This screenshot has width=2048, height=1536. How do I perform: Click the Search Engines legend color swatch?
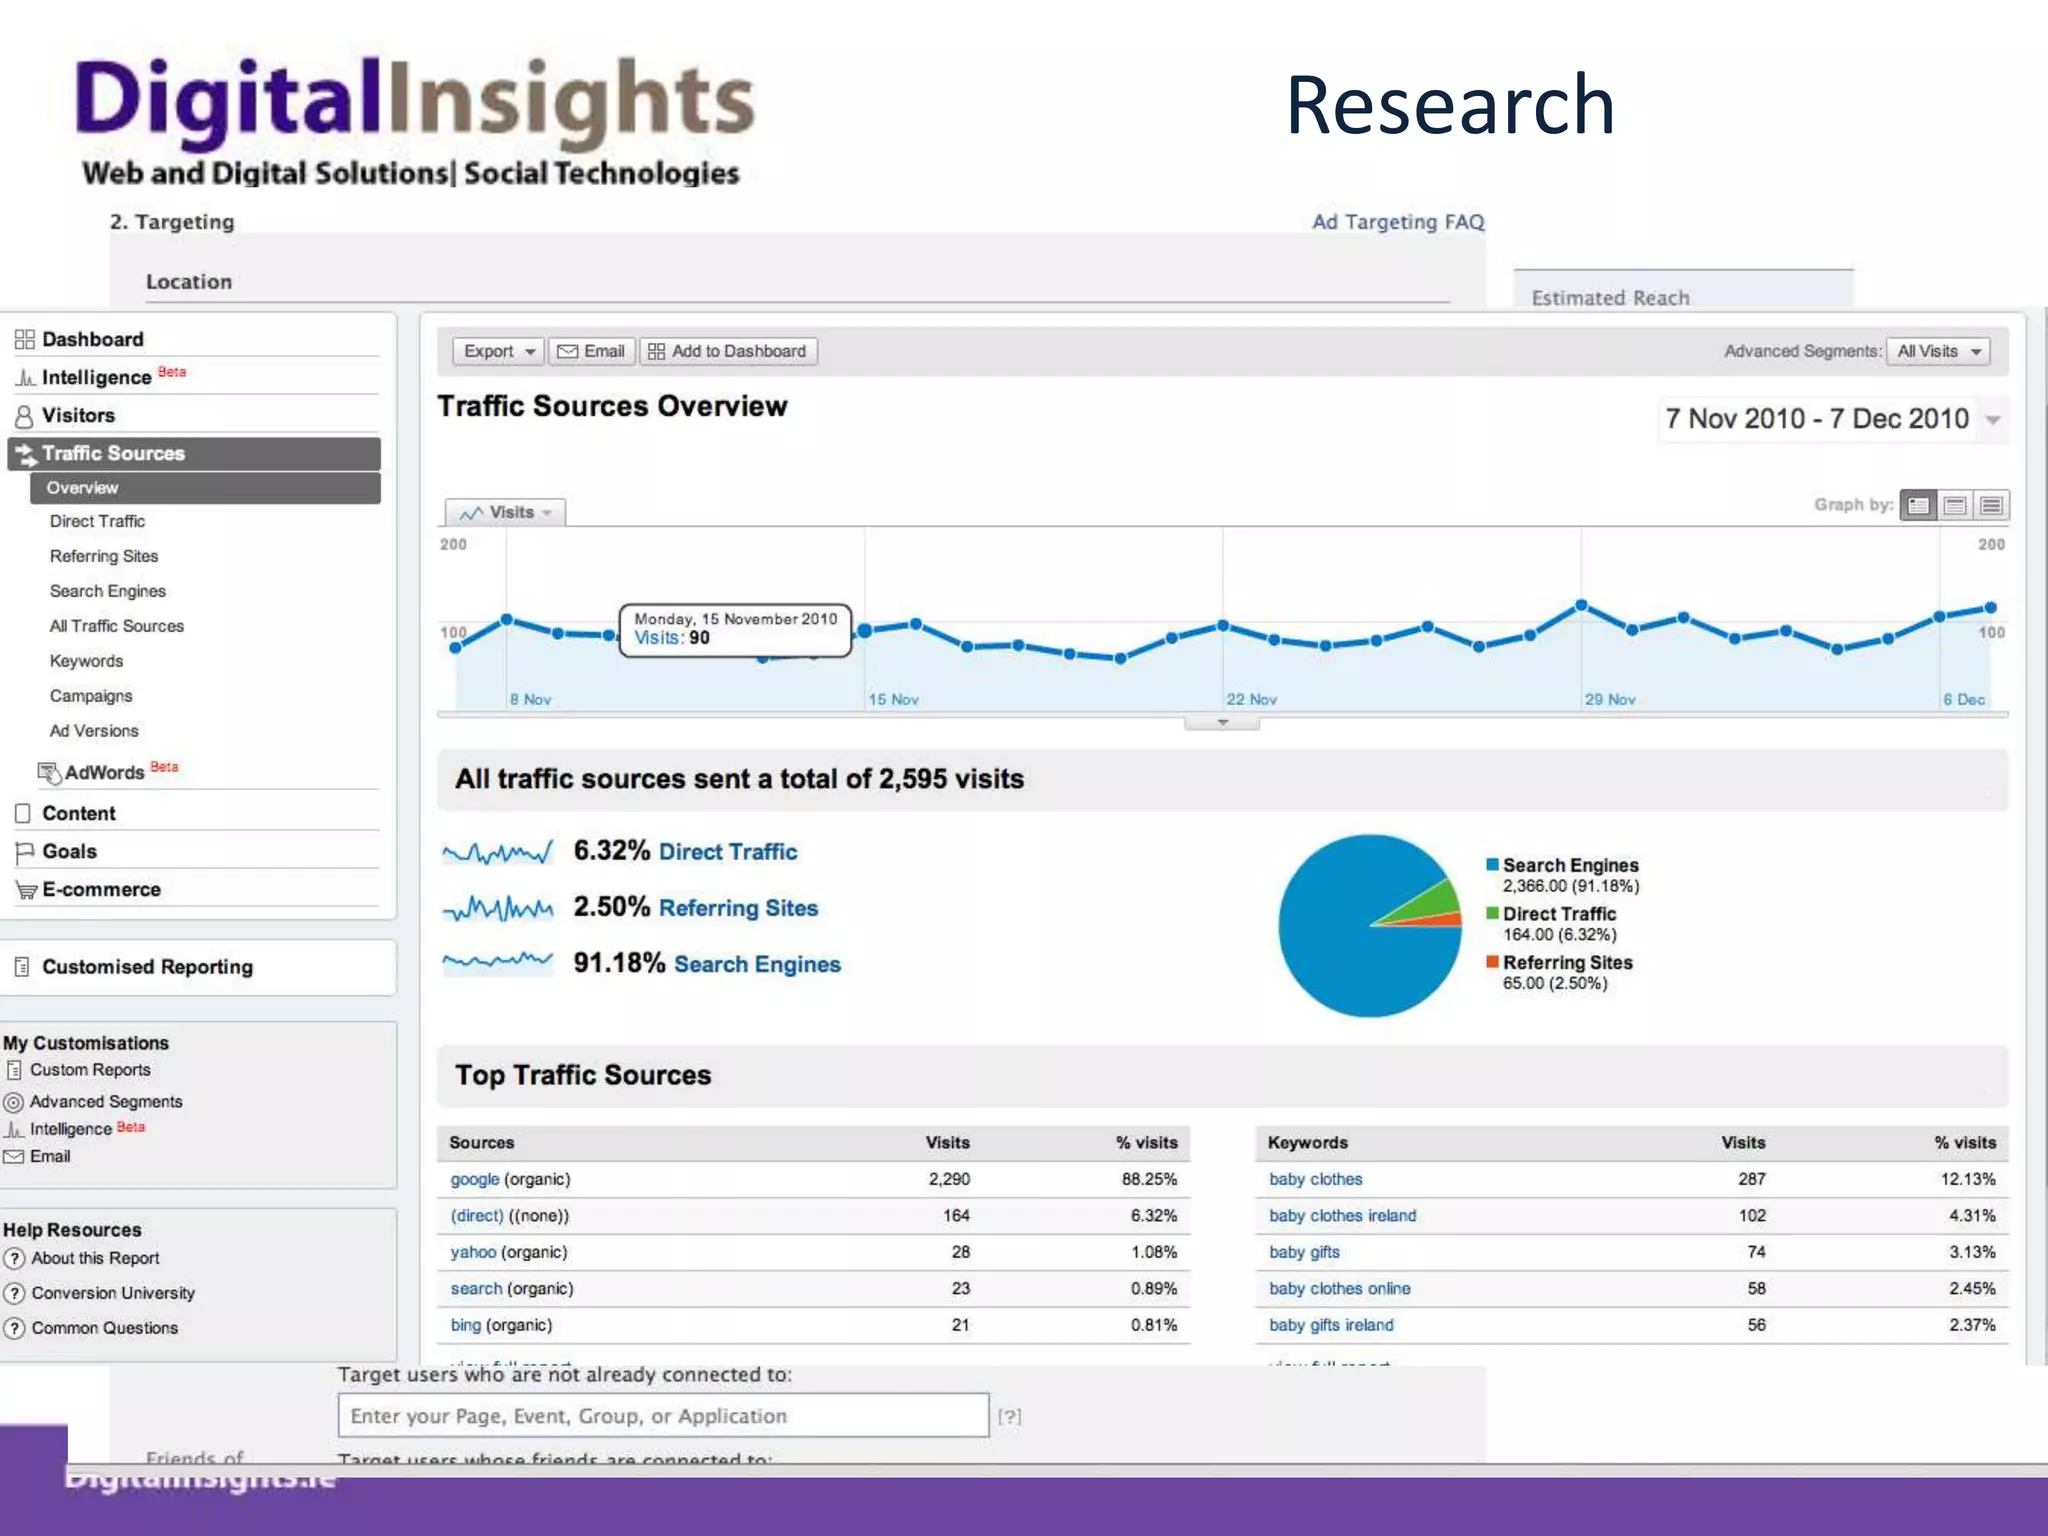(x=1492, y=865)
